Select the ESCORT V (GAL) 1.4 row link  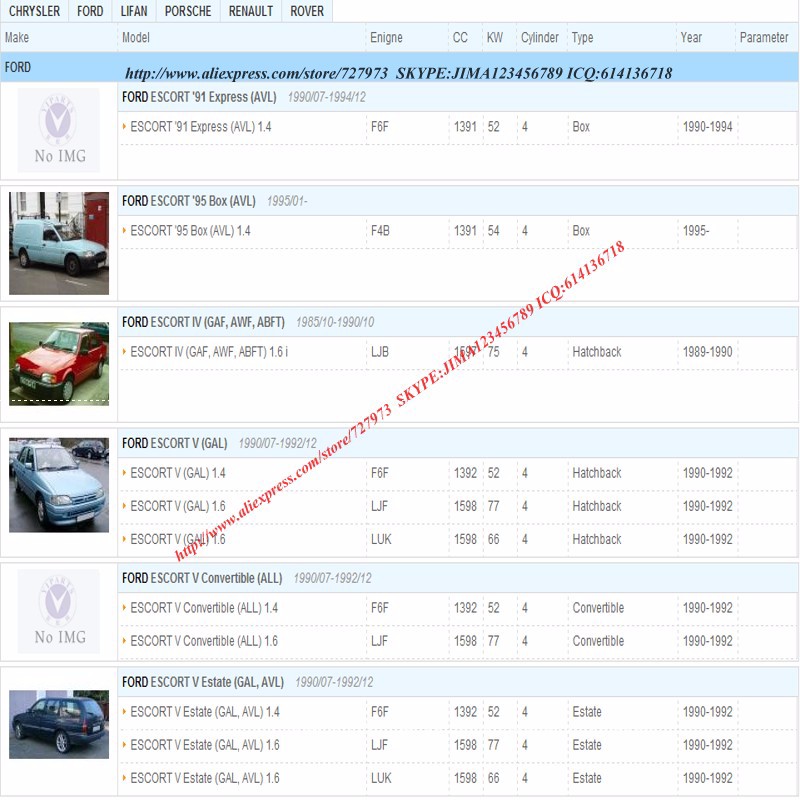[x=178, y=473]
